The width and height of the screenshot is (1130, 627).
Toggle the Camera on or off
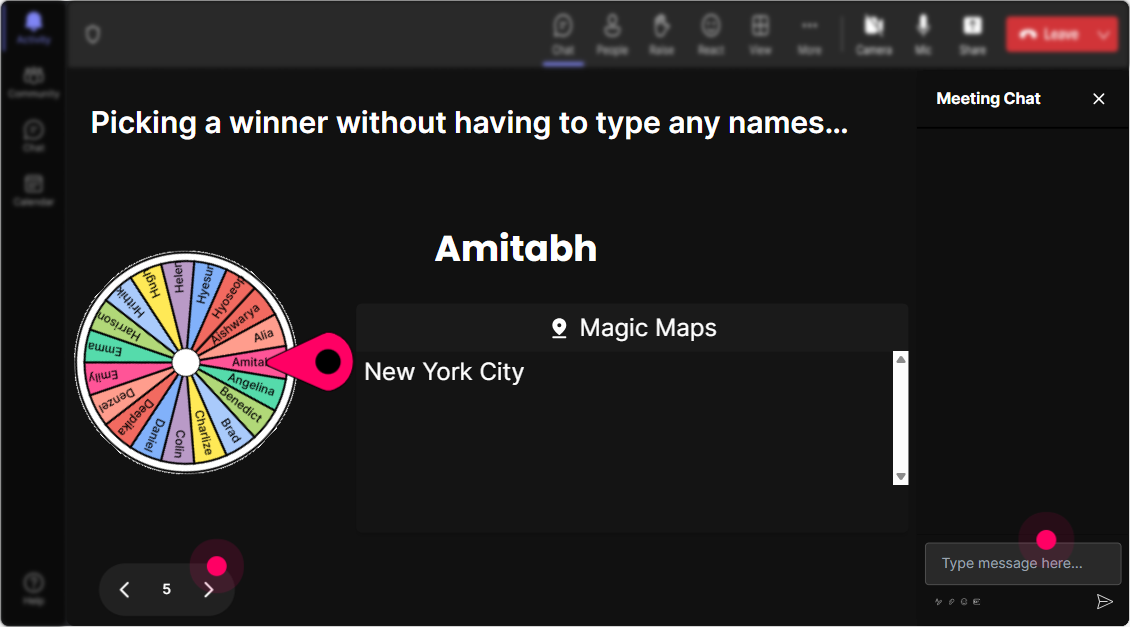click(874, 34)
